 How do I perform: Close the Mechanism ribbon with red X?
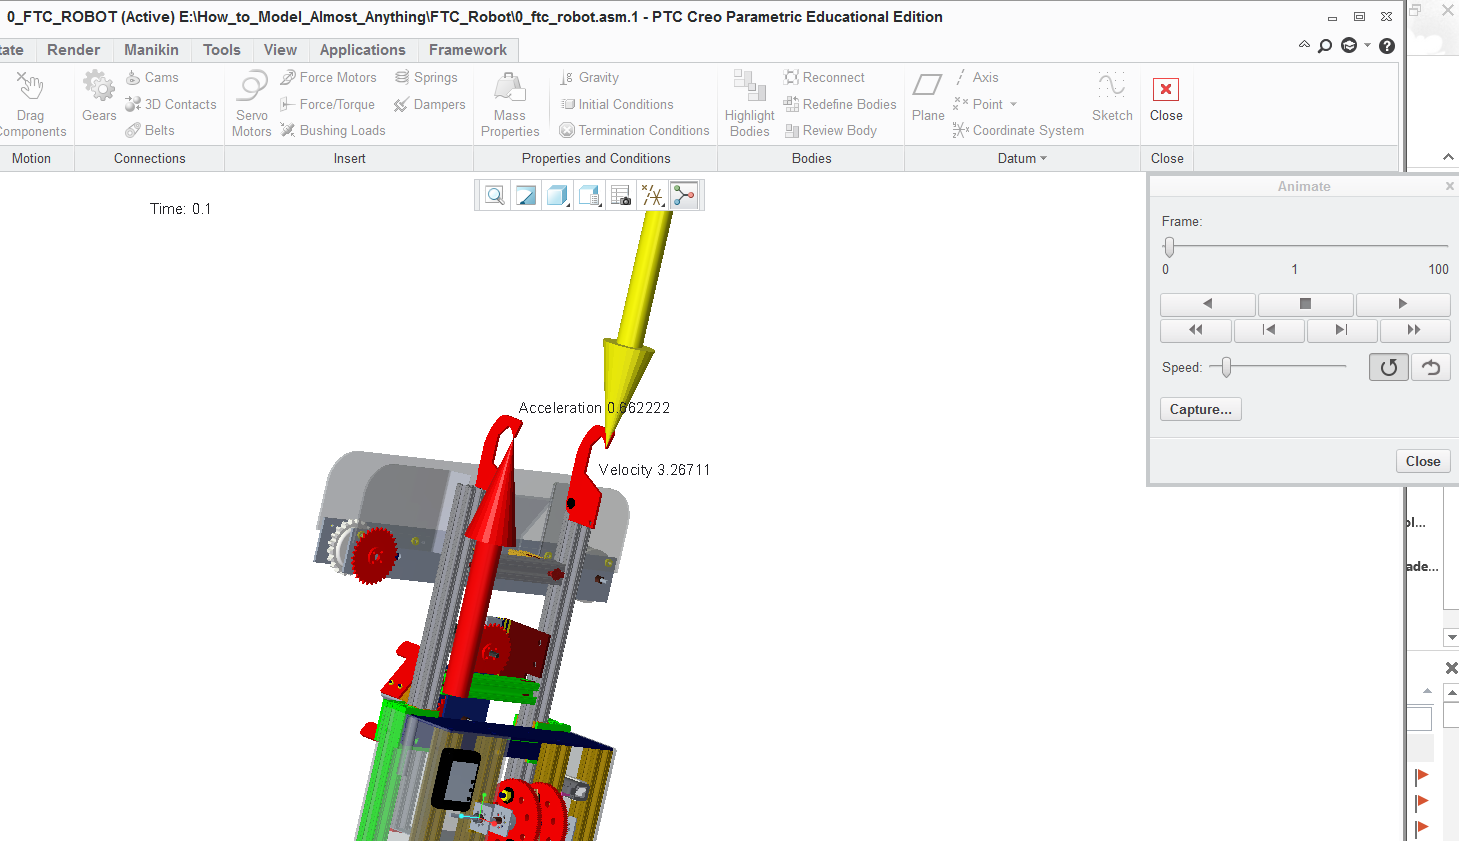click(x=1166, y=98)
